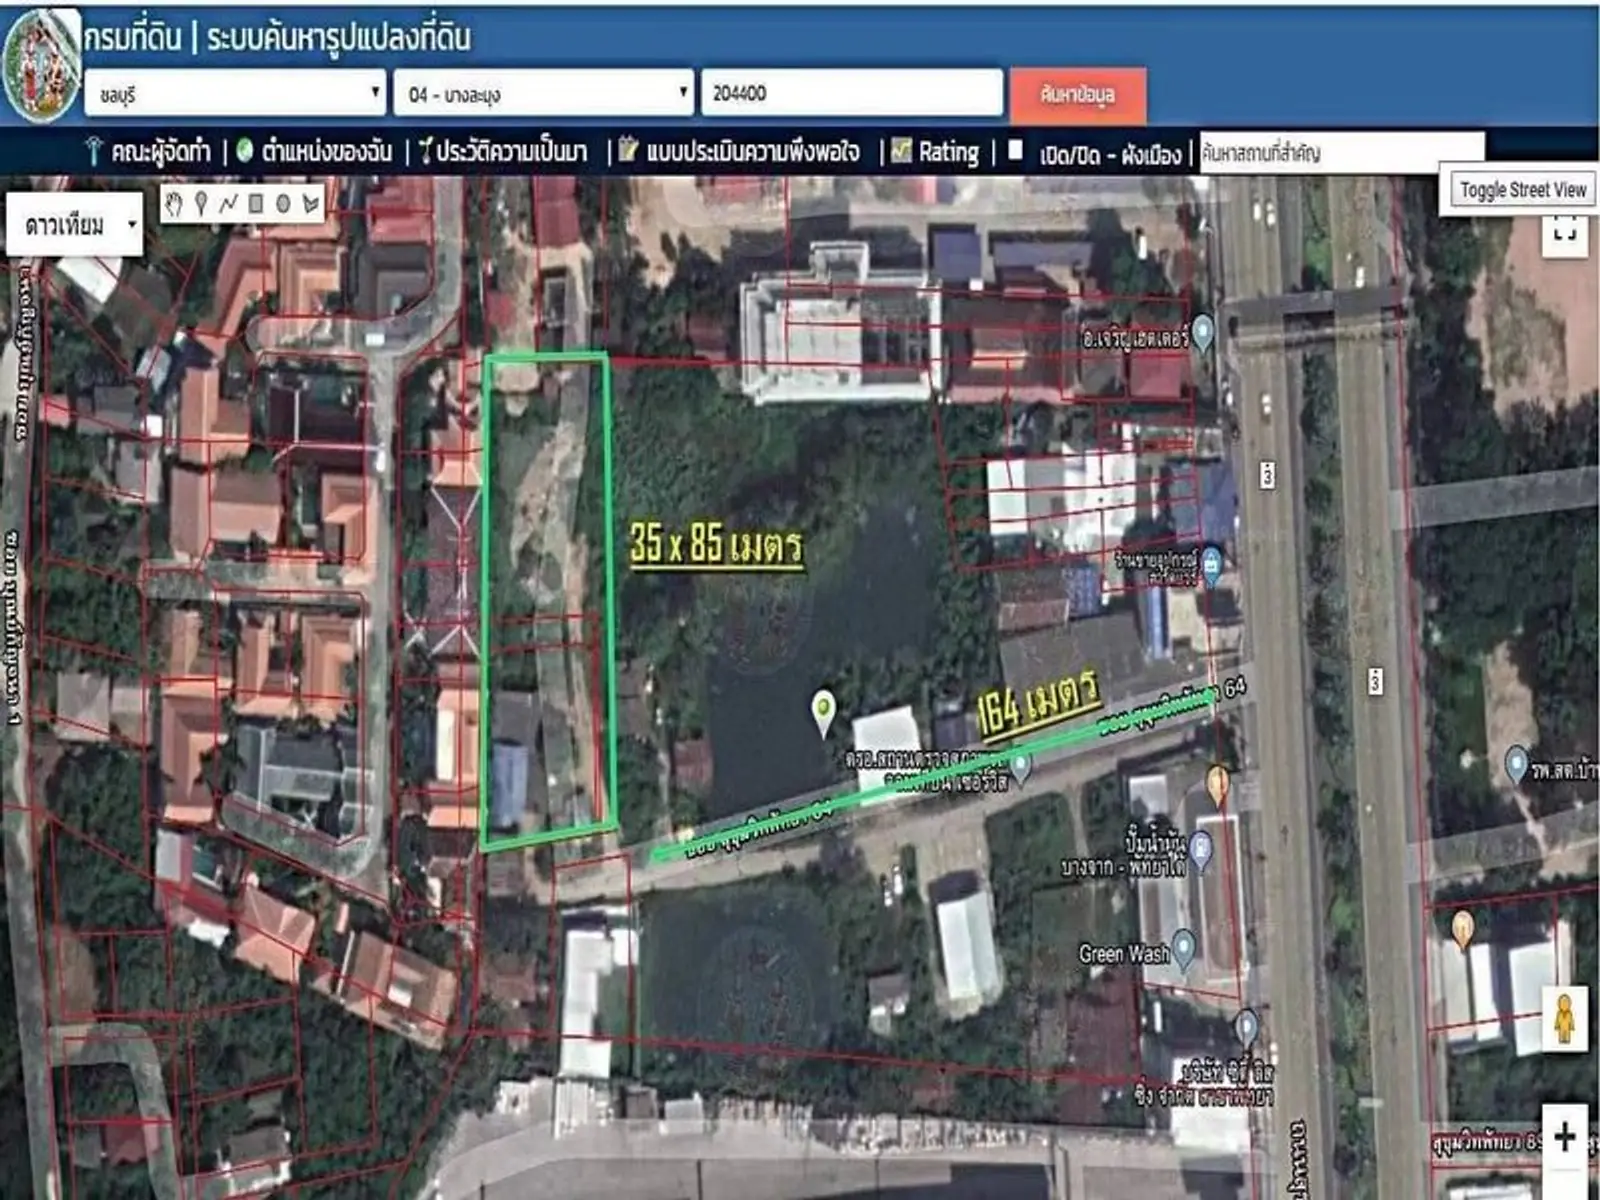Open the Rating menu item

pos(948,151)
